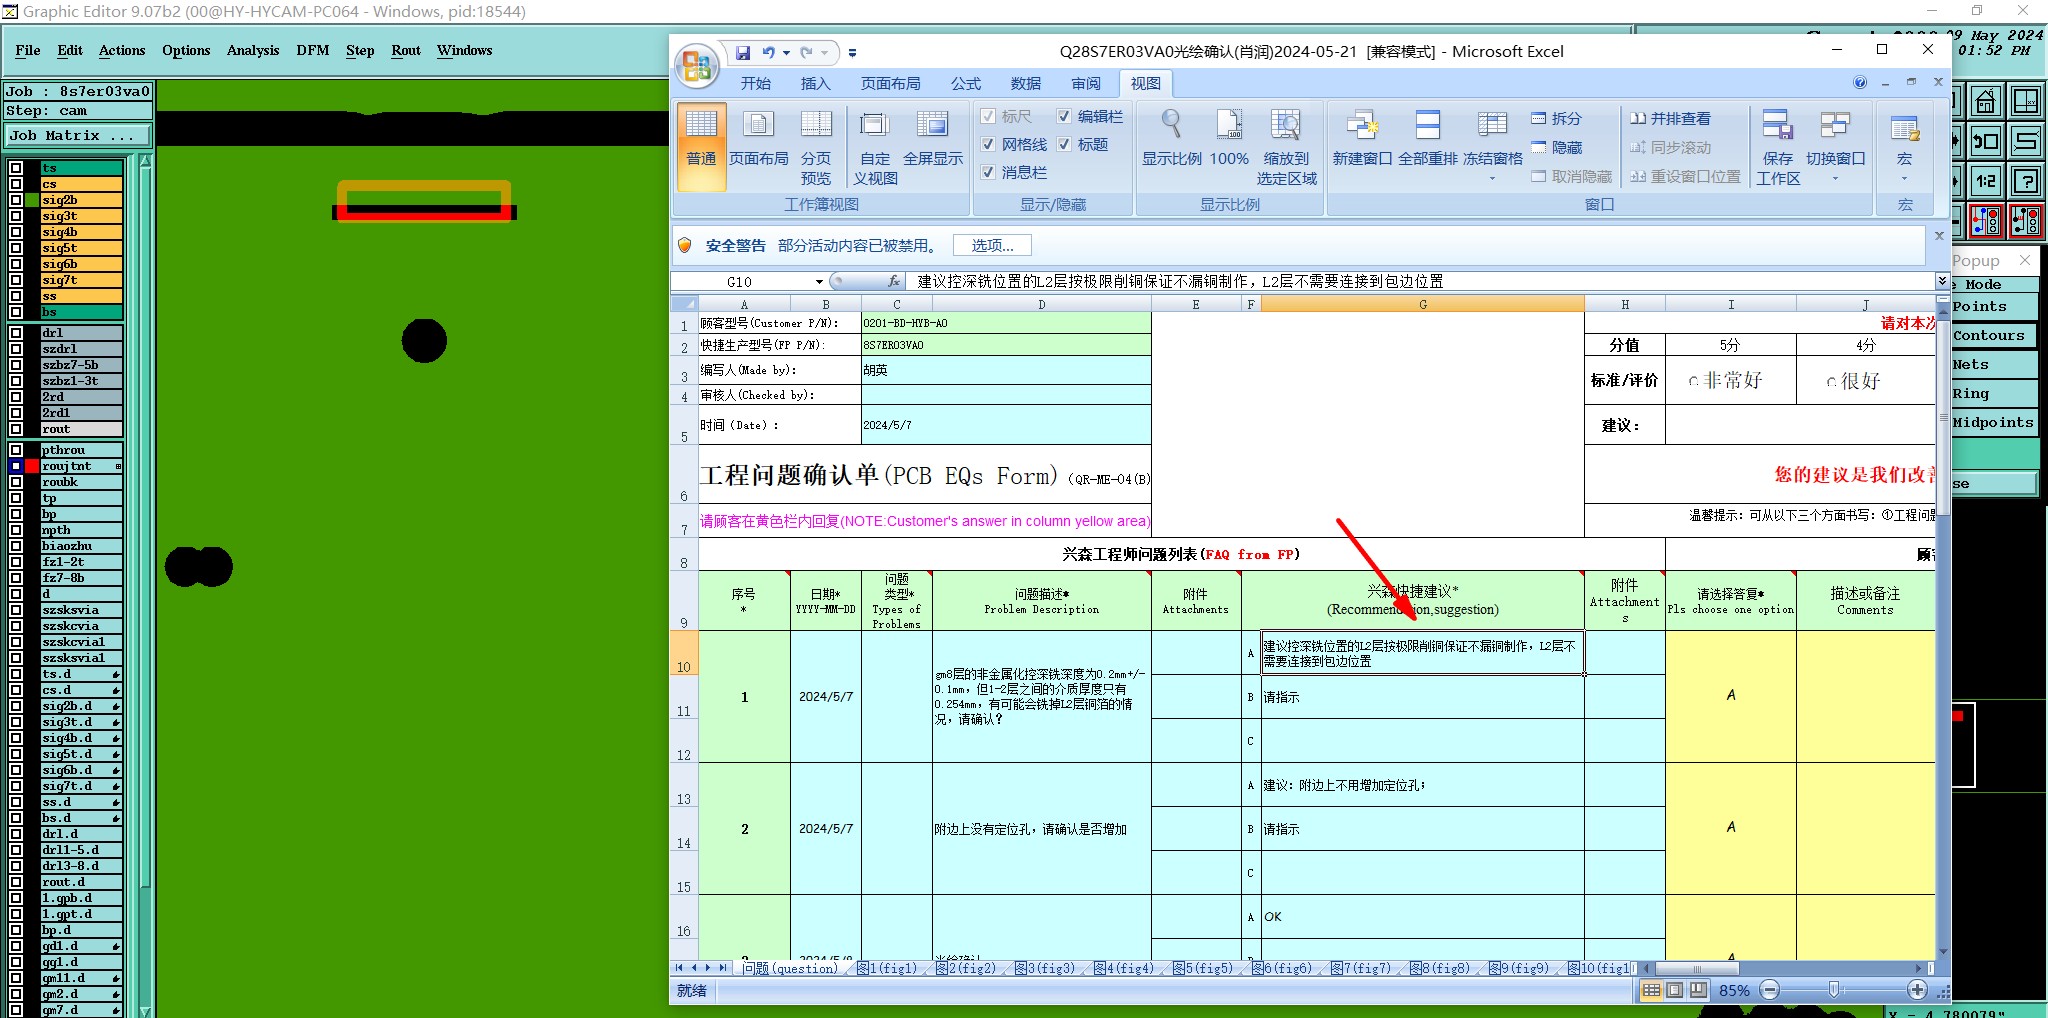
Task: Click 缩放到选定区域 zoom to selection
Action: coord(1286,146)
